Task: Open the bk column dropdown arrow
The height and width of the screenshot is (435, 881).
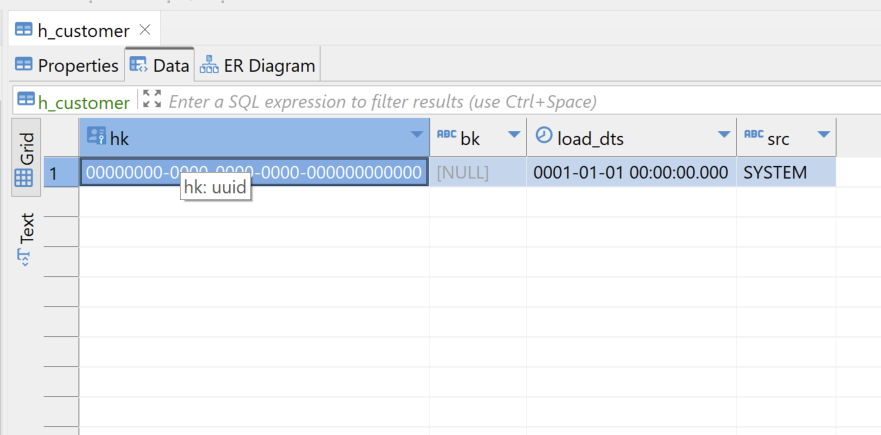Action: point(514,135)
